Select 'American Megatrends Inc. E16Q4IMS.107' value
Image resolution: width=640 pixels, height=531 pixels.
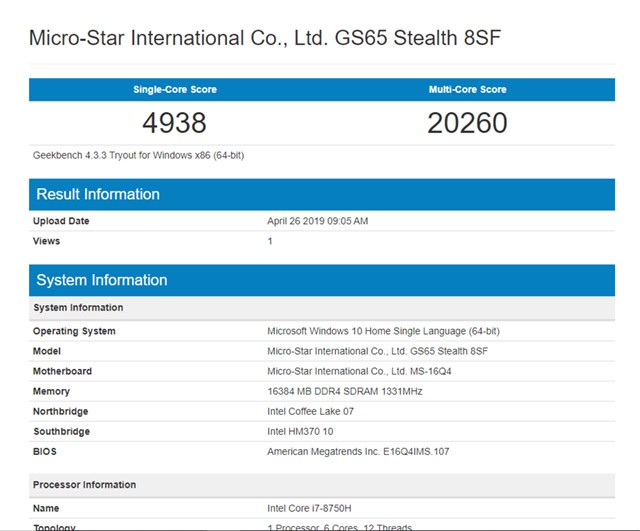(x=358, y=451)
